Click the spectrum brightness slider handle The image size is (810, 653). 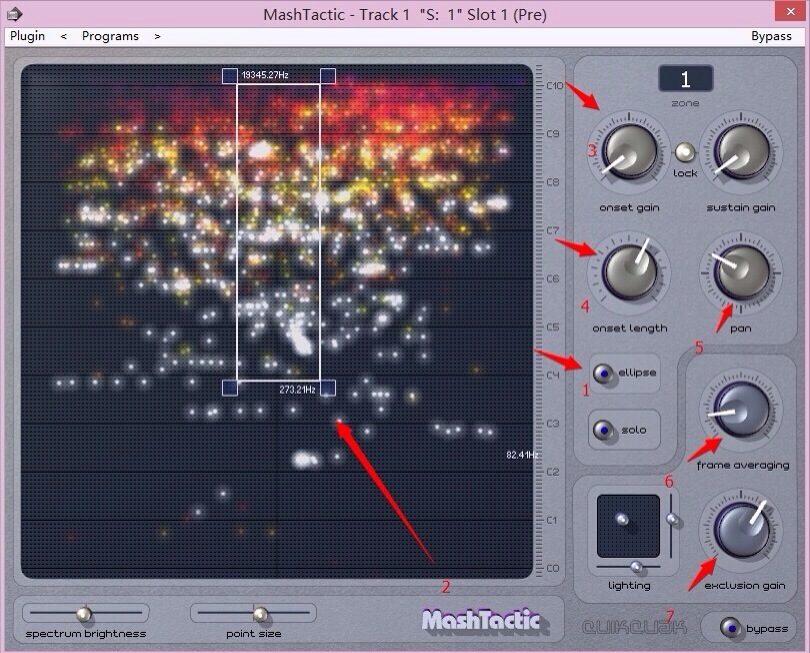click(84, 614)
